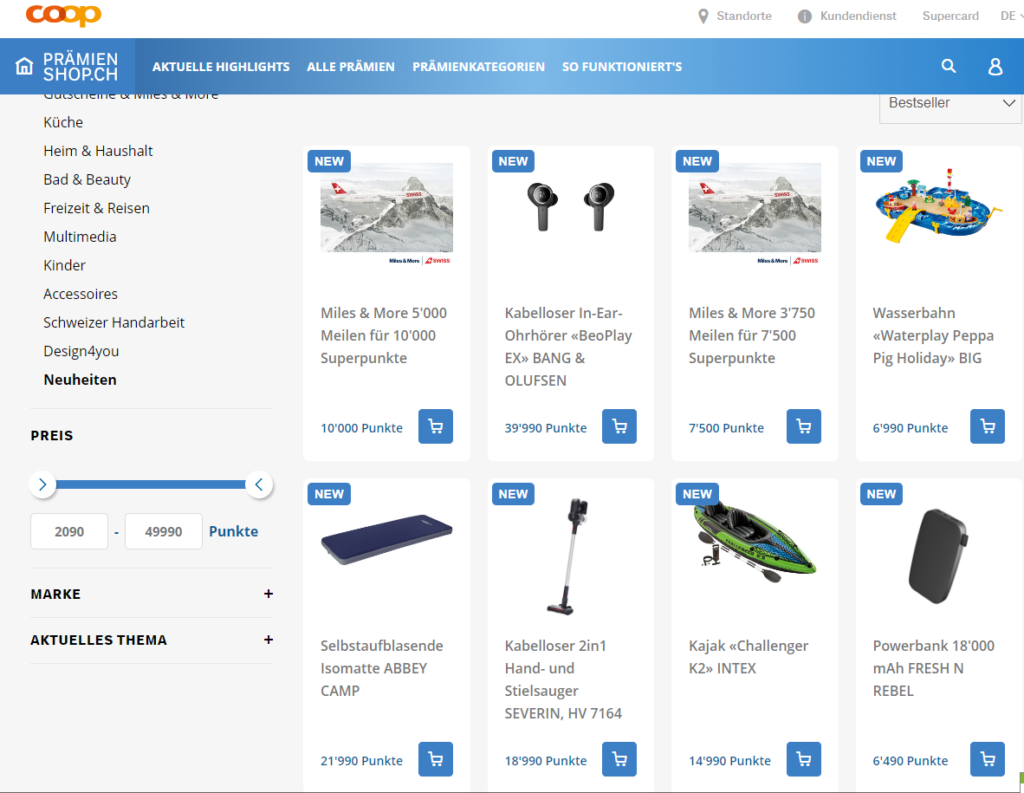Select the Neuheiten category
The image size is (1024, 793).
(x=80, y=380)
